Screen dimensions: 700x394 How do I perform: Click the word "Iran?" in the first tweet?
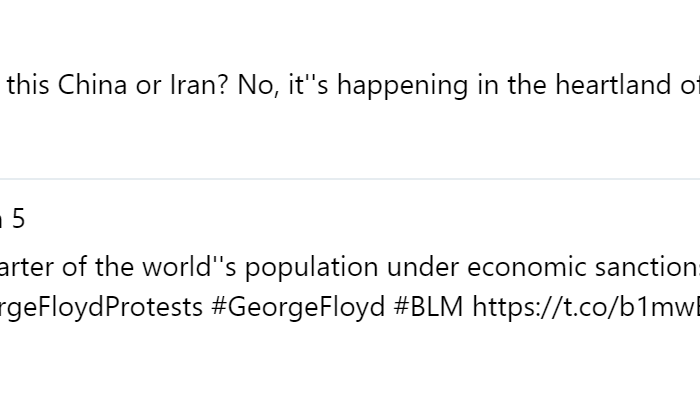(x=199, y=84)
